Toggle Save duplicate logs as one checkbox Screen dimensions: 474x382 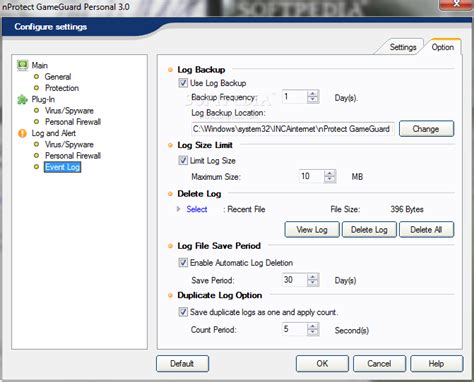pos(183,312)
